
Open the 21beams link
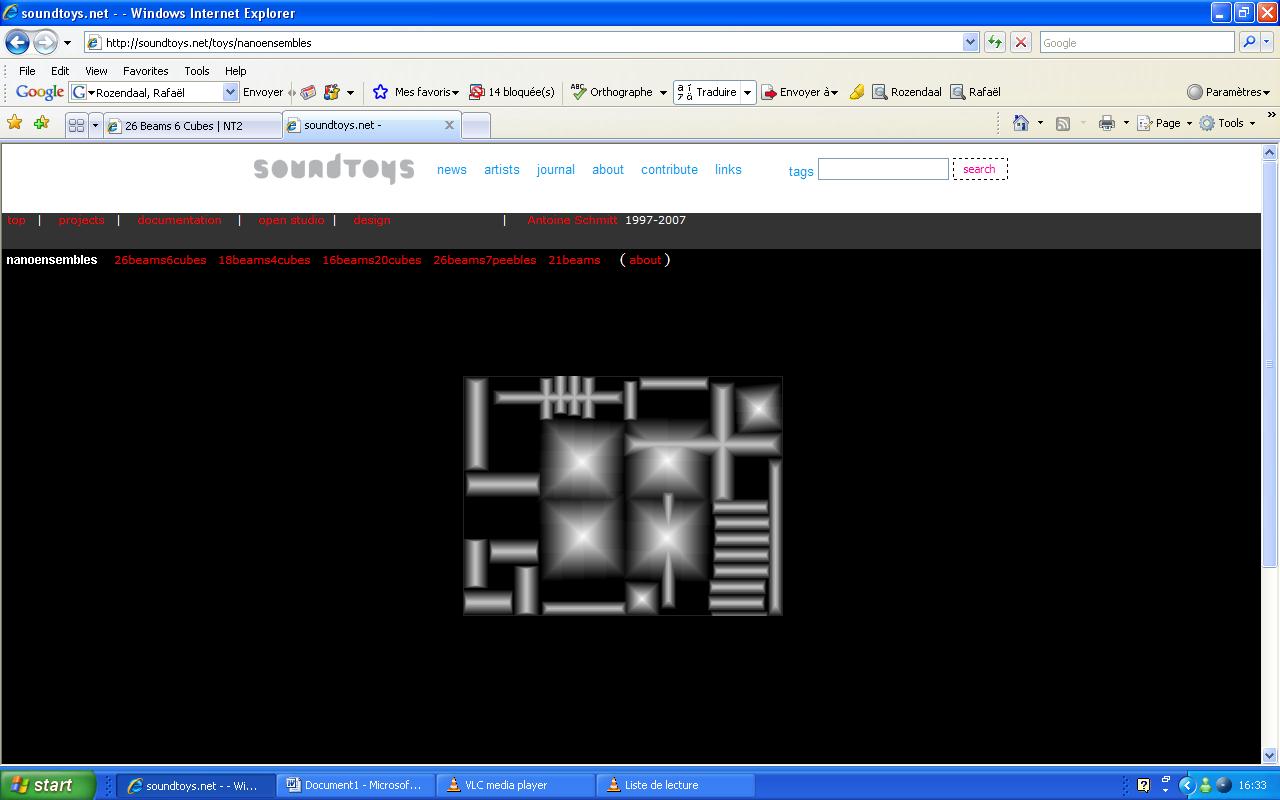click(x=574, y=260)
